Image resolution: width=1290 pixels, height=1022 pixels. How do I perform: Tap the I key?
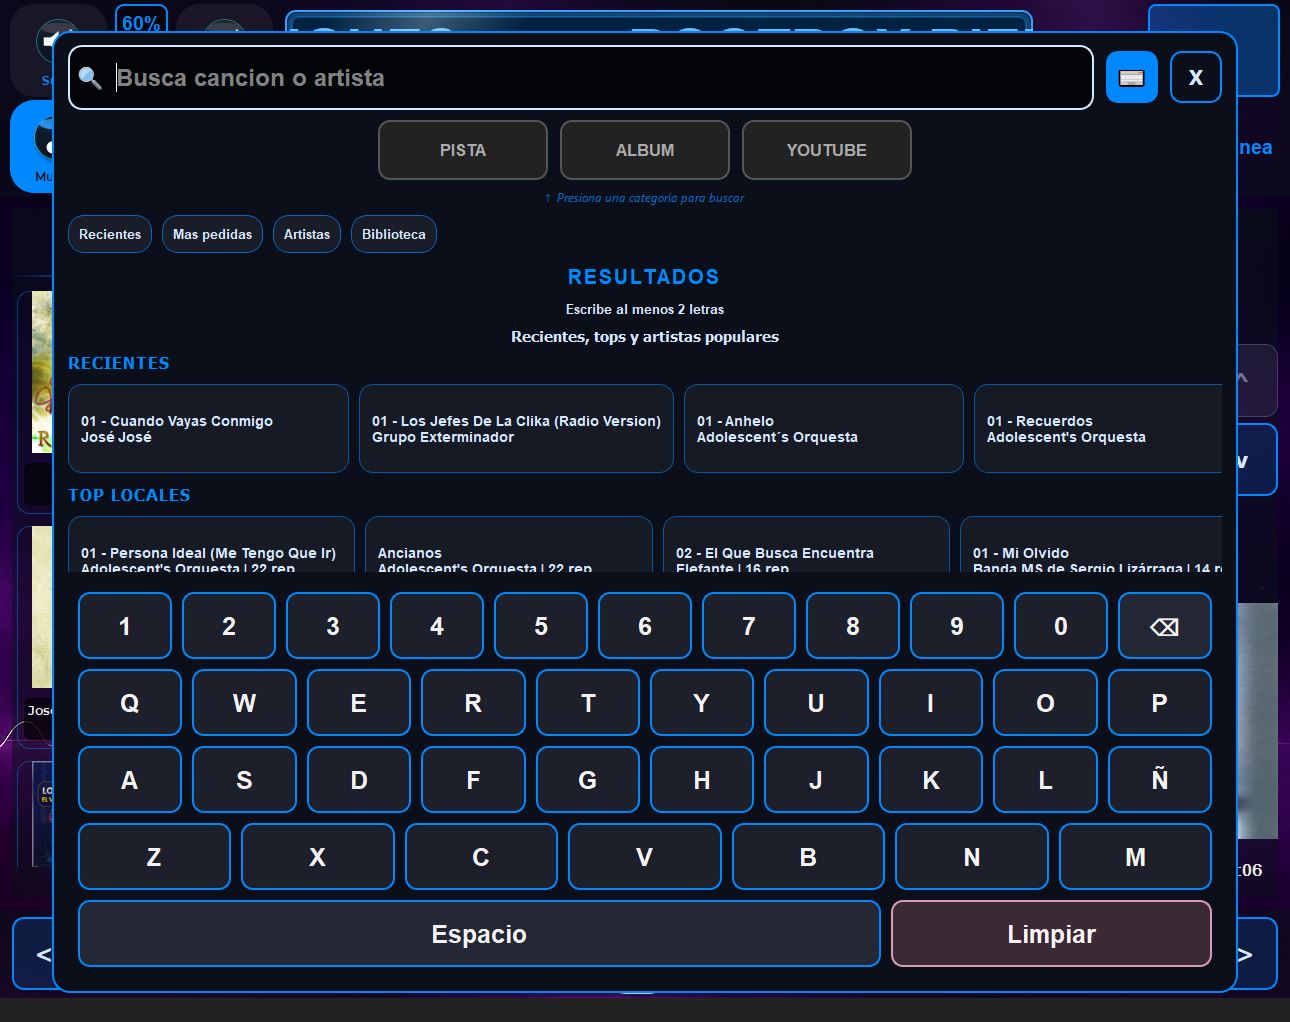tap(931, 703)
